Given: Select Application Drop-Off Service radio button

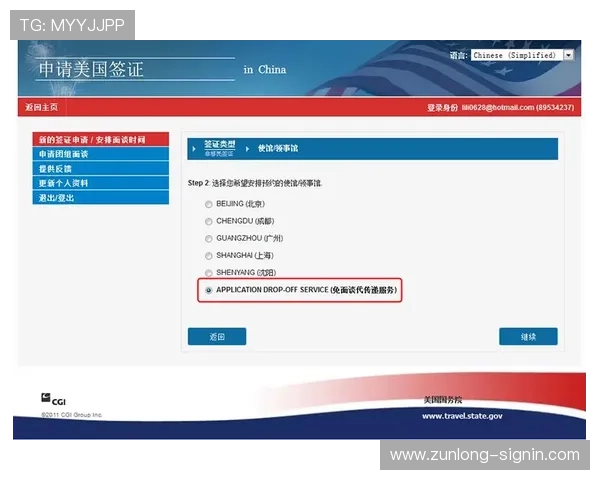Looking at the screenshot, I should pos(209,290).
